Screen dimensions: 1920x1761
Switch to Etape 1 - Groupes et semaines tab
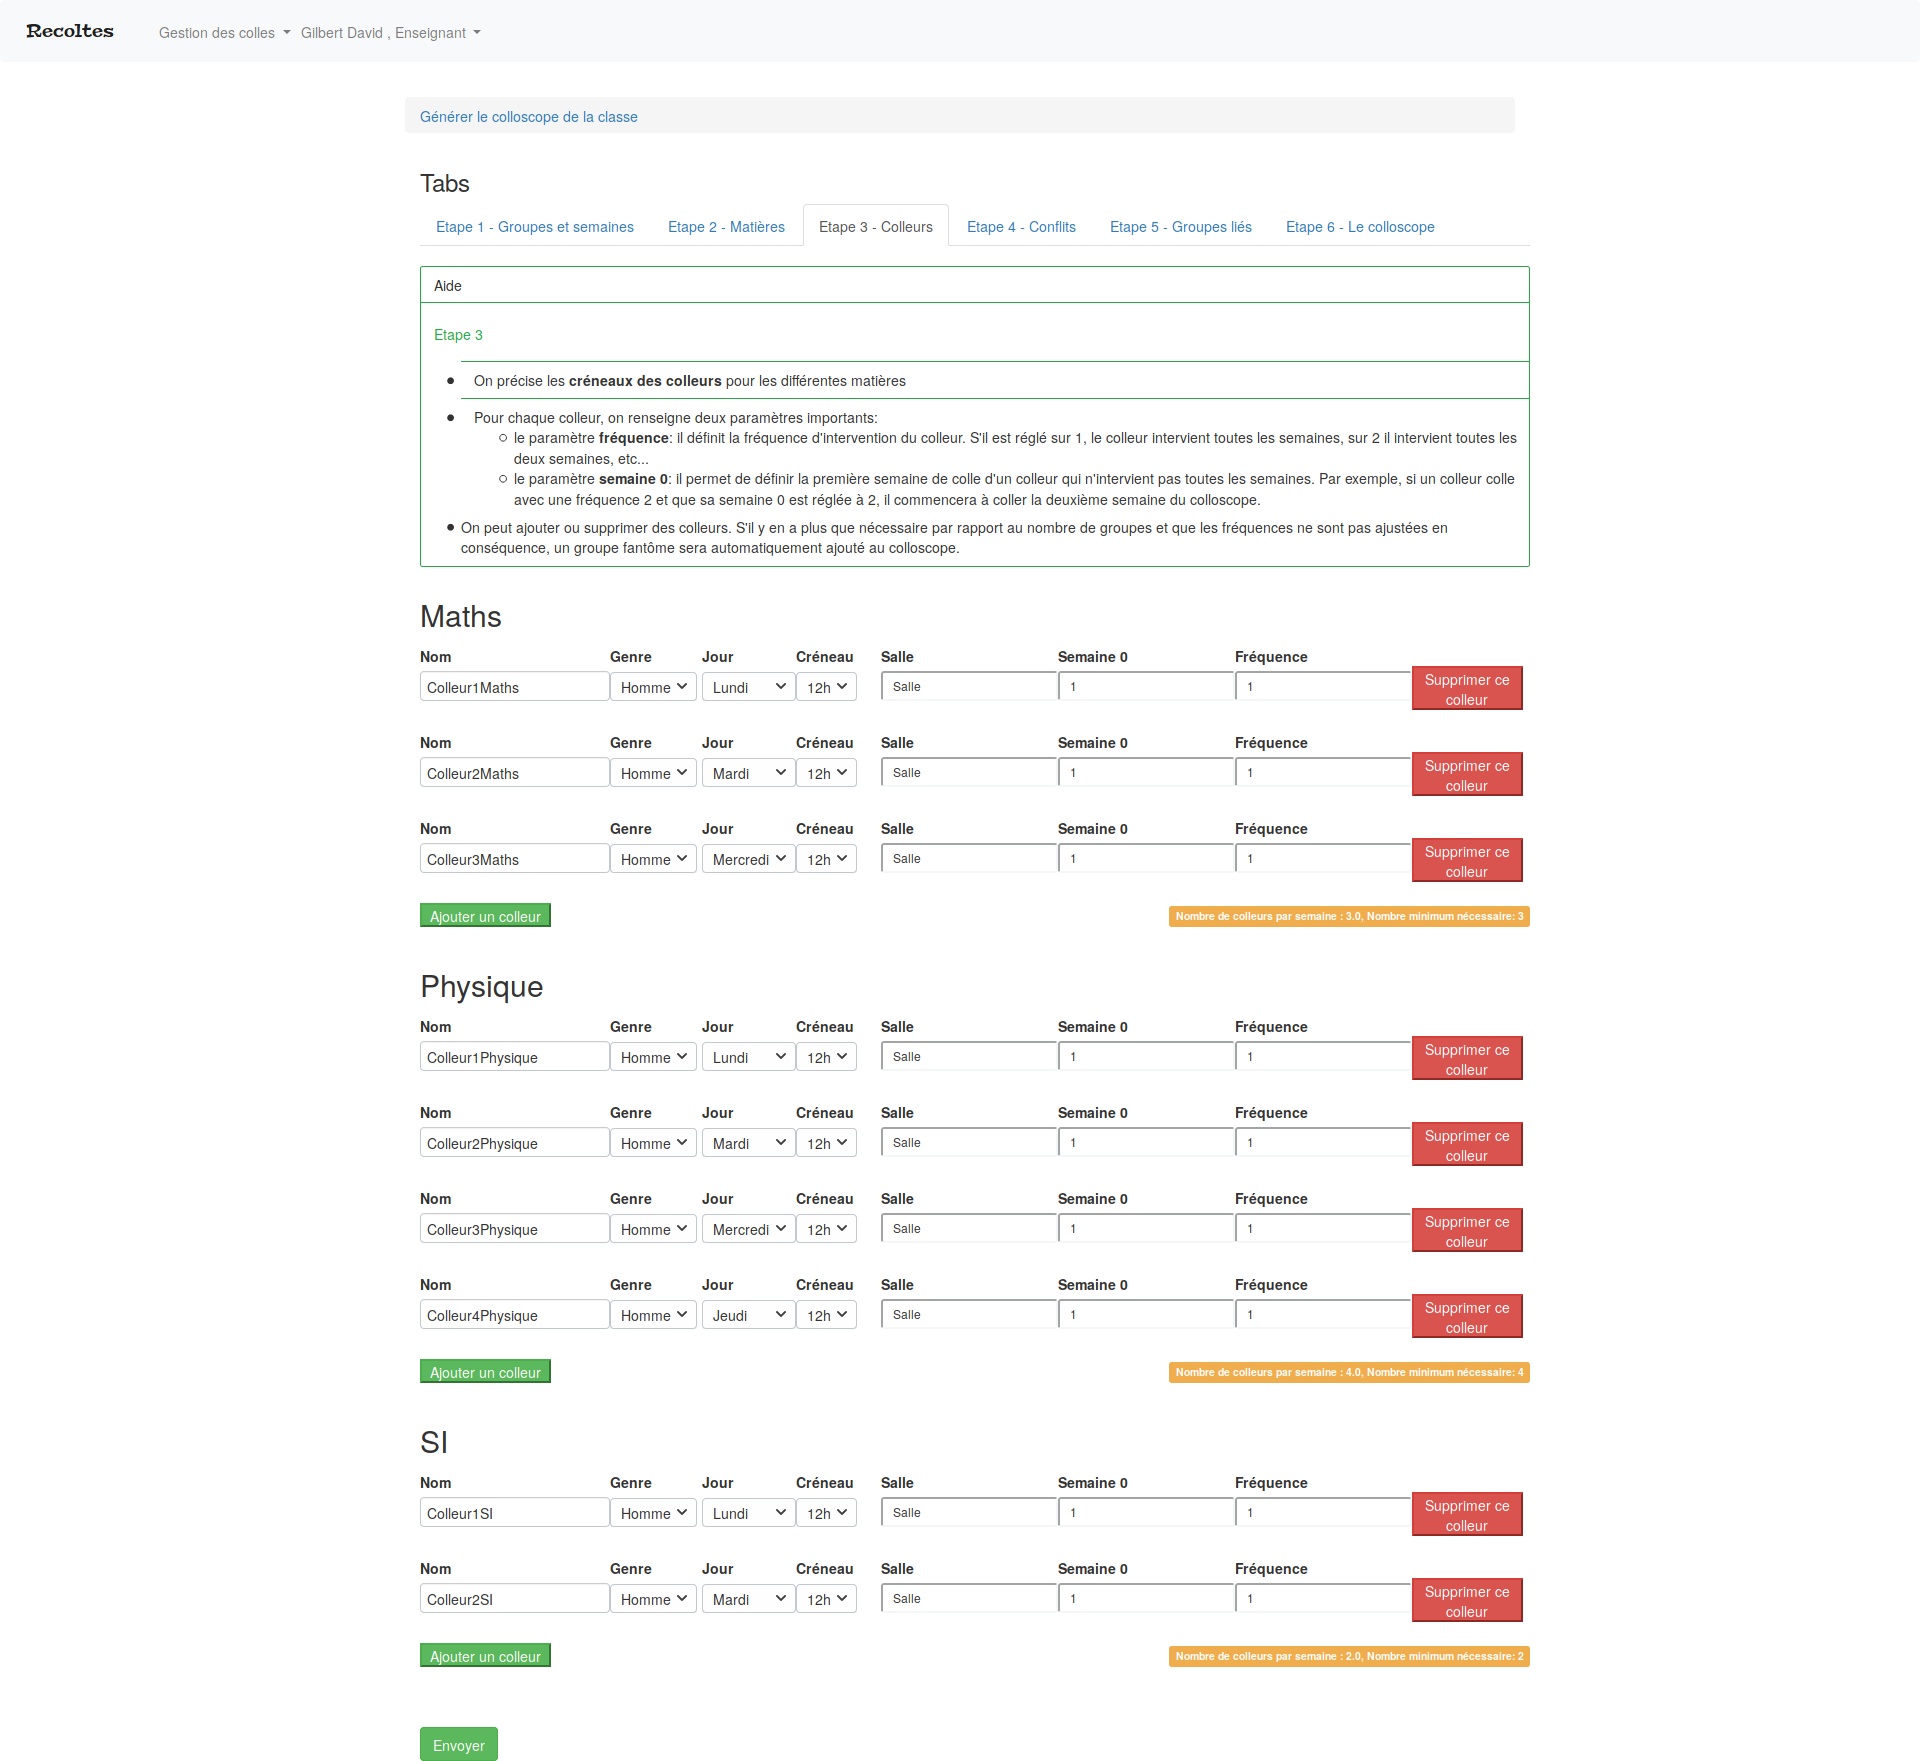pos(535,227)
